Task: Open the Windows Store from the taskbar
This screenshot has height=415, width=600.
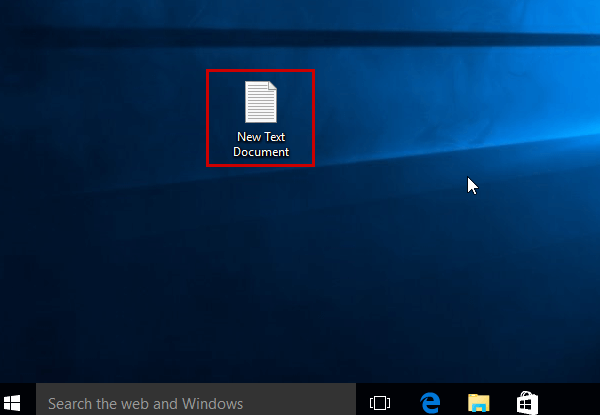Action: click(527, 403)
